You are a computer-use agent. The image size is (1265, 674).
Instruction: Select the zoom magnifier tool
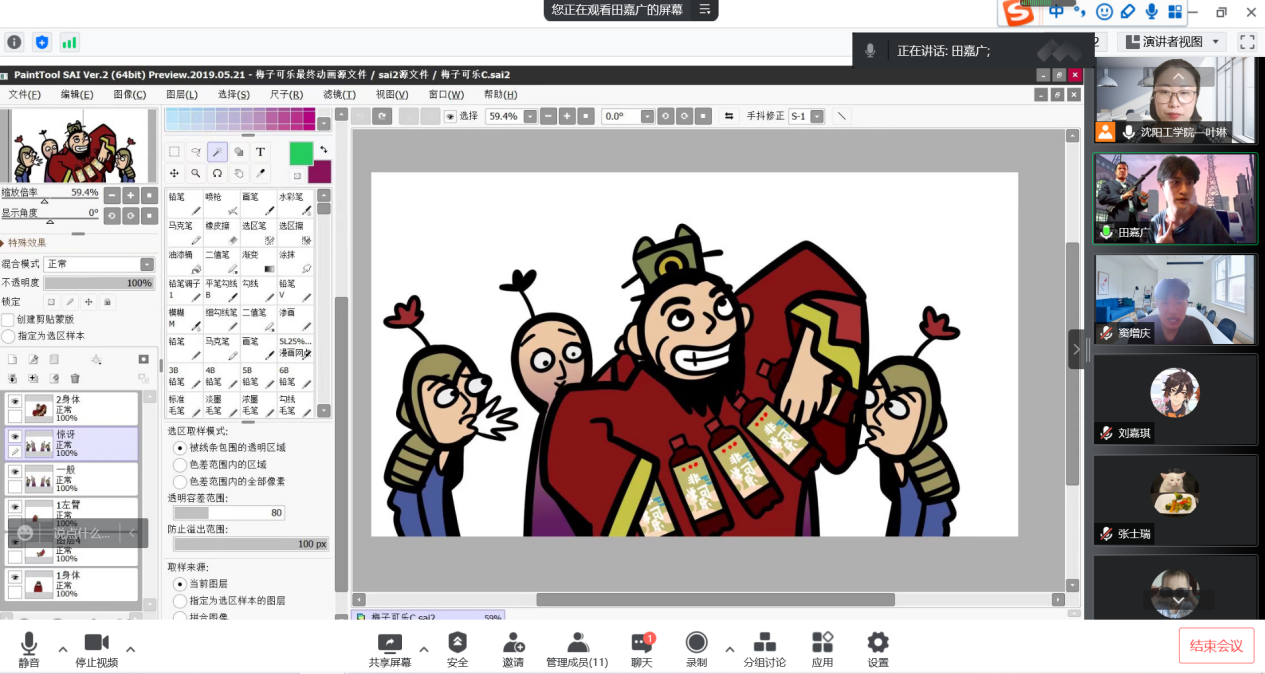click(196, 173)
